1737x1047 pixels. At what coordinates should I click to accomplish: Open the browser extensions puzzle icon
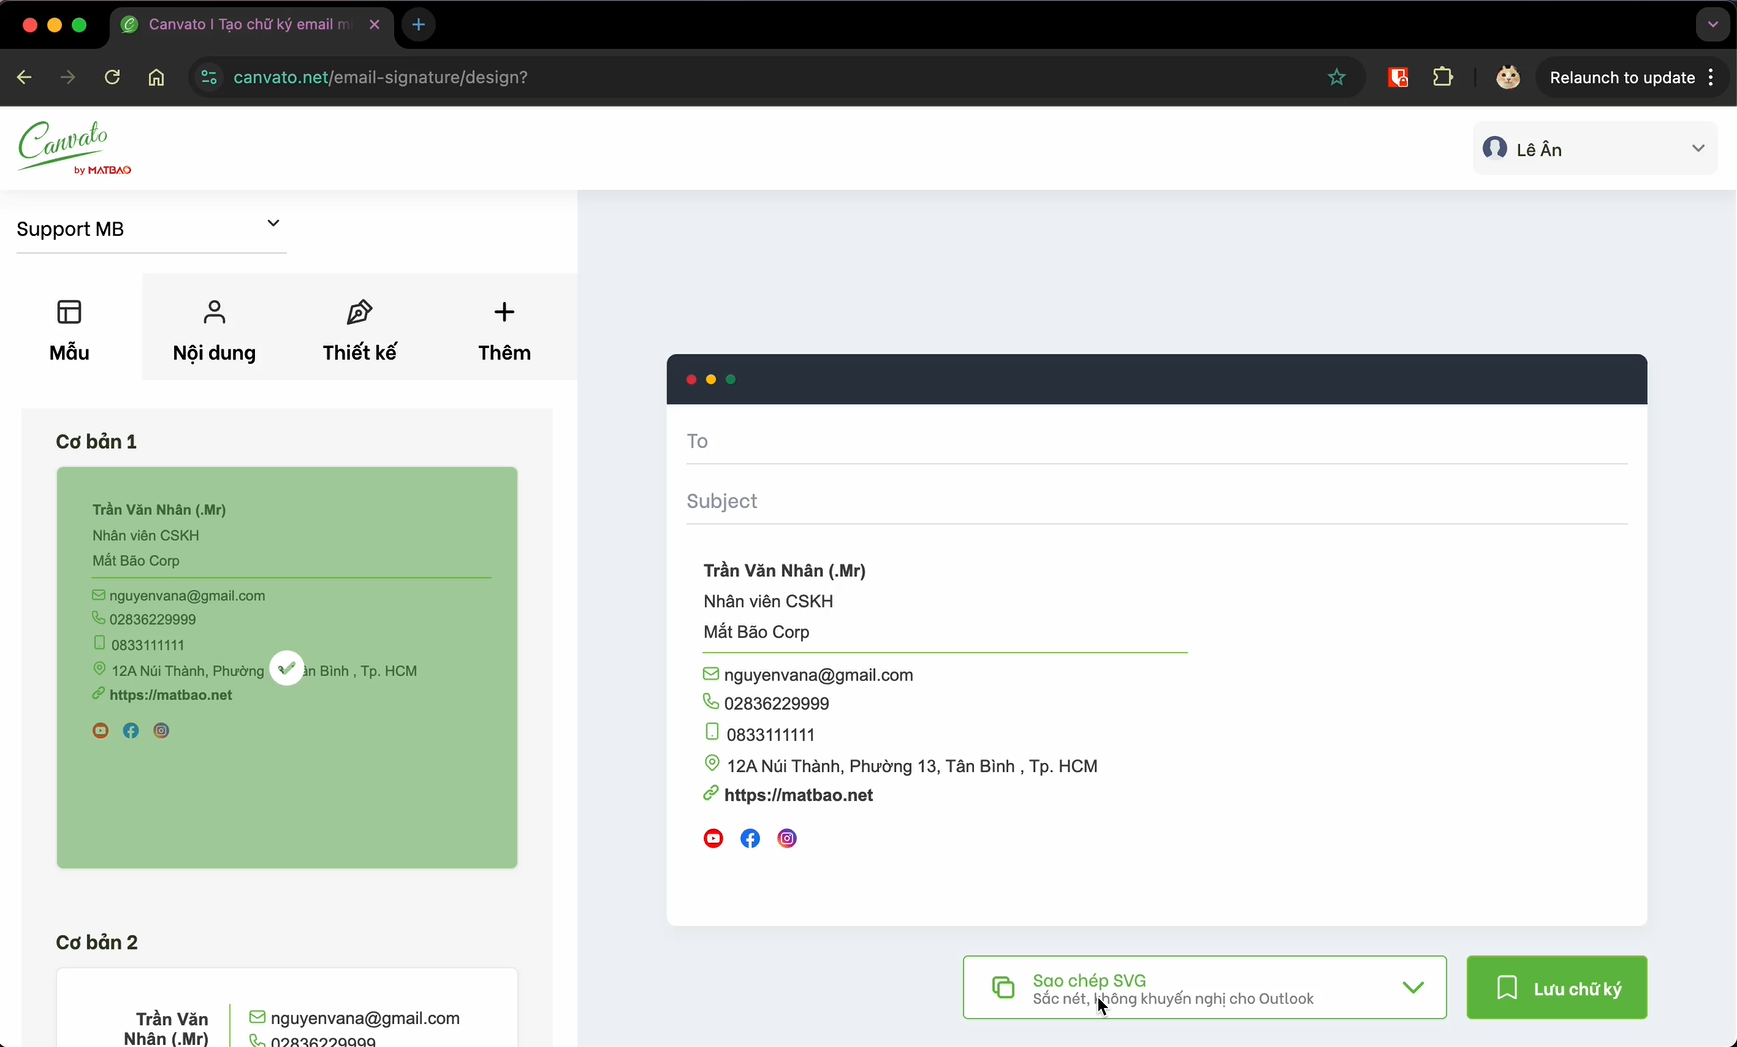(1442, 77)
